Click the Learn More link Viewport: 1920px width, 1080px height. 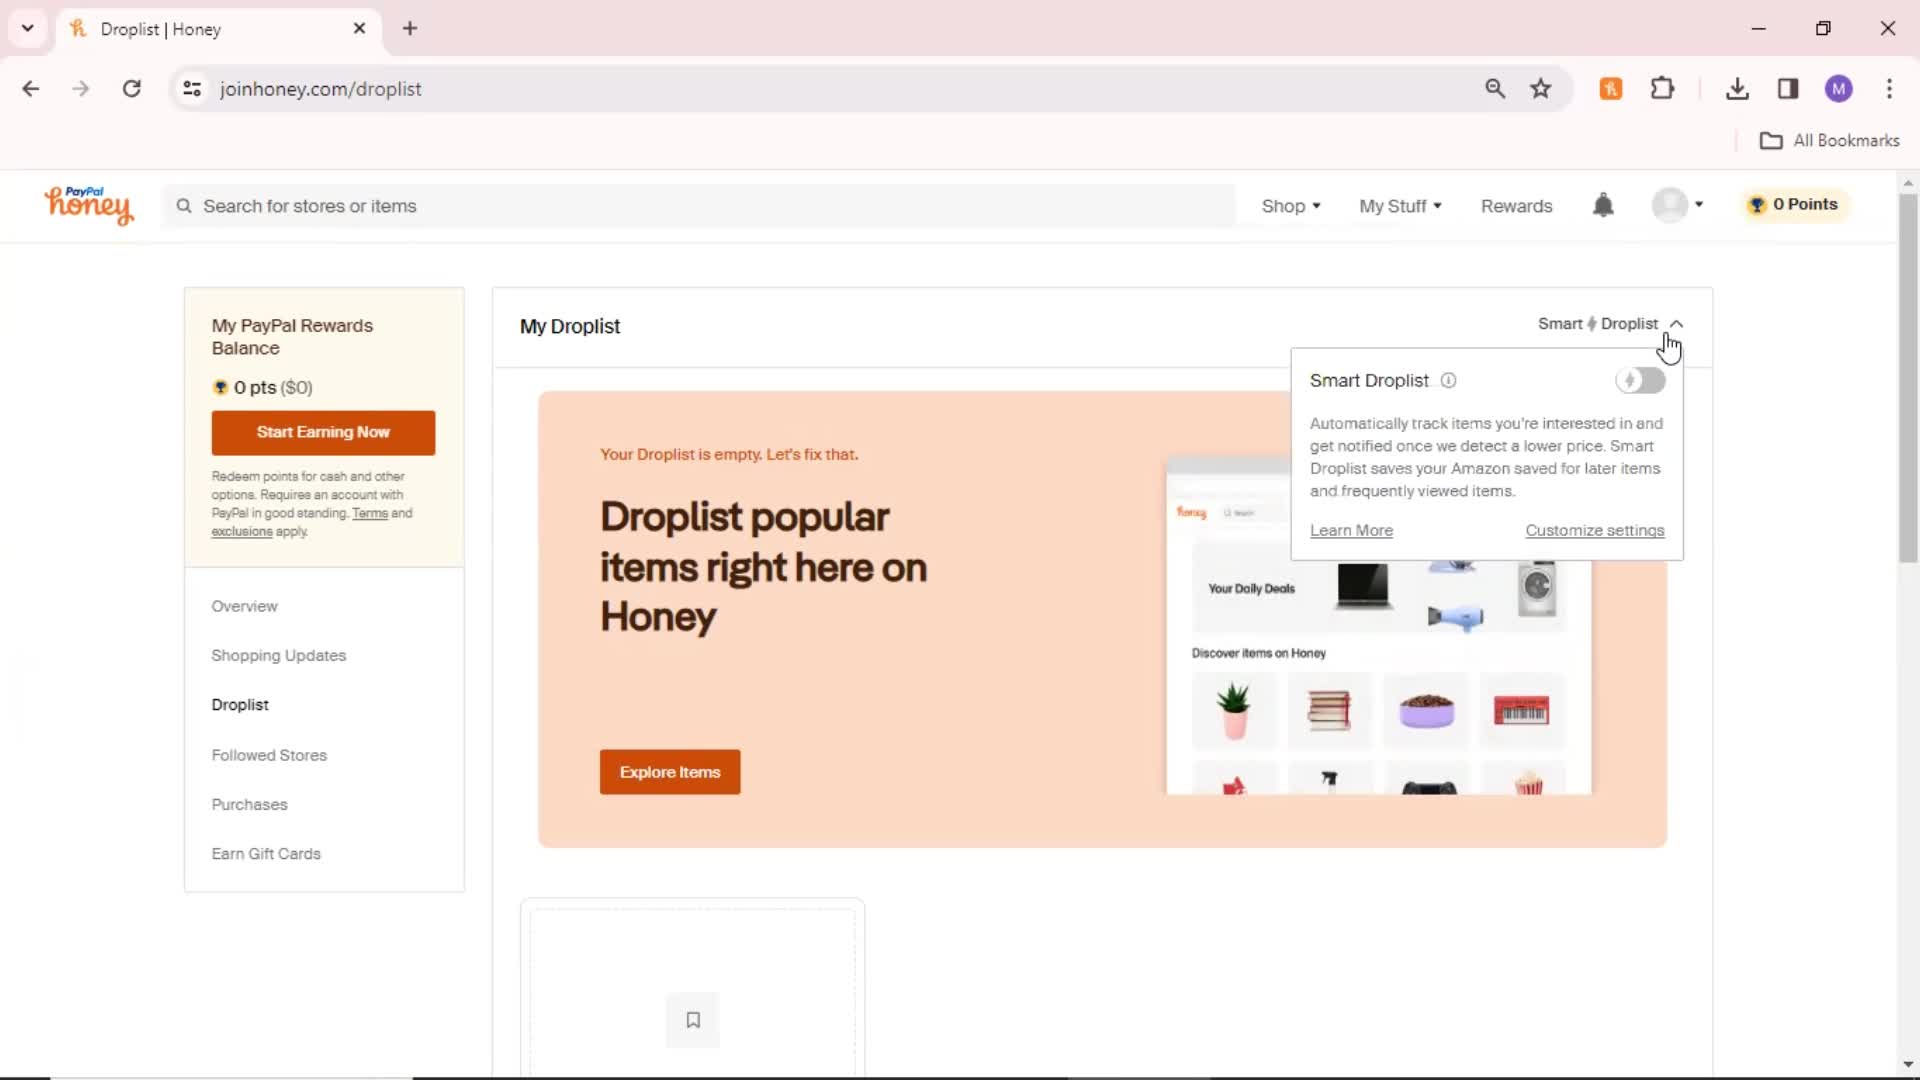(x=1352, y=529)
